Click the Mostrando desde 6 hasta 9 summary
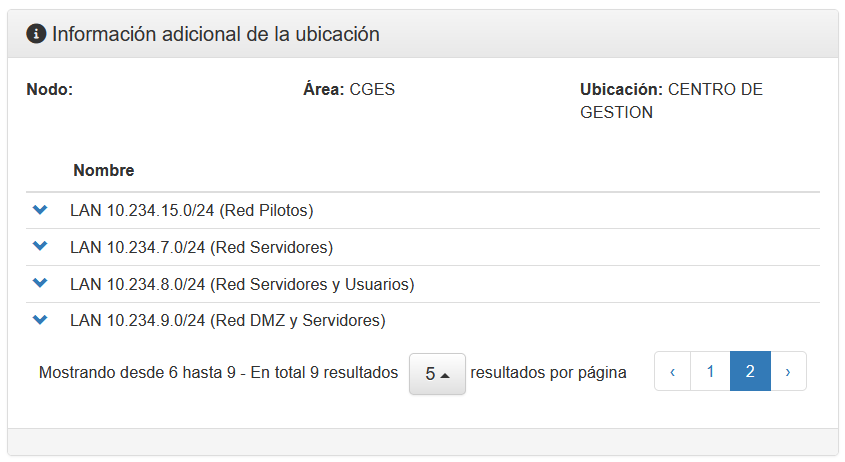This screenshot has height=462, width=845. pos(218,373)
